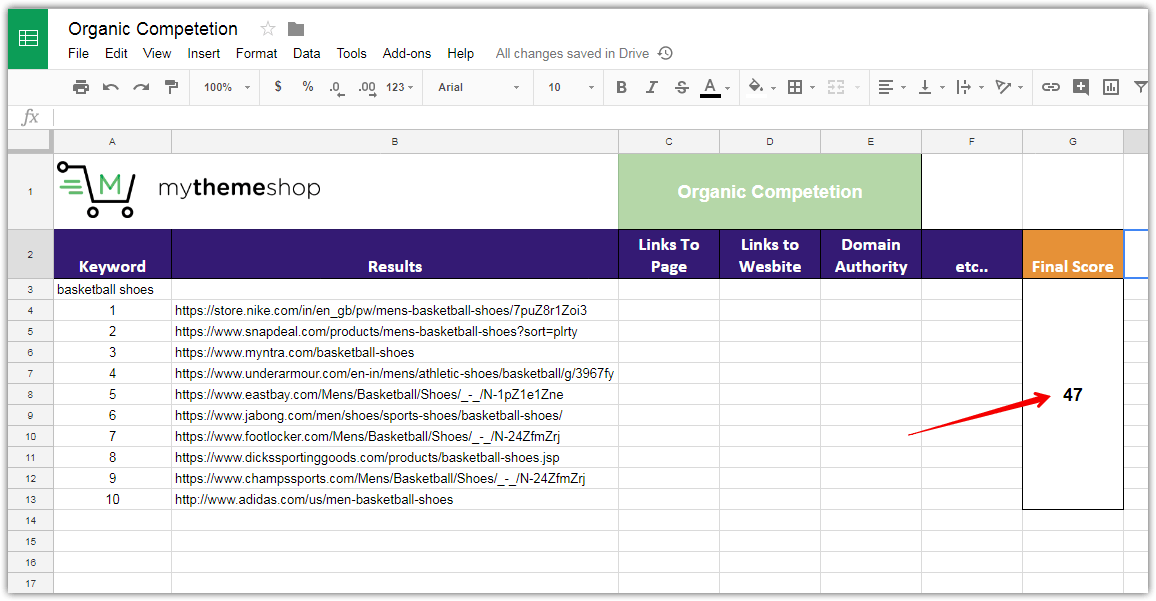Select the Paint format tool
This screenshot has width=1156, height=601.
tap(171, 87)
